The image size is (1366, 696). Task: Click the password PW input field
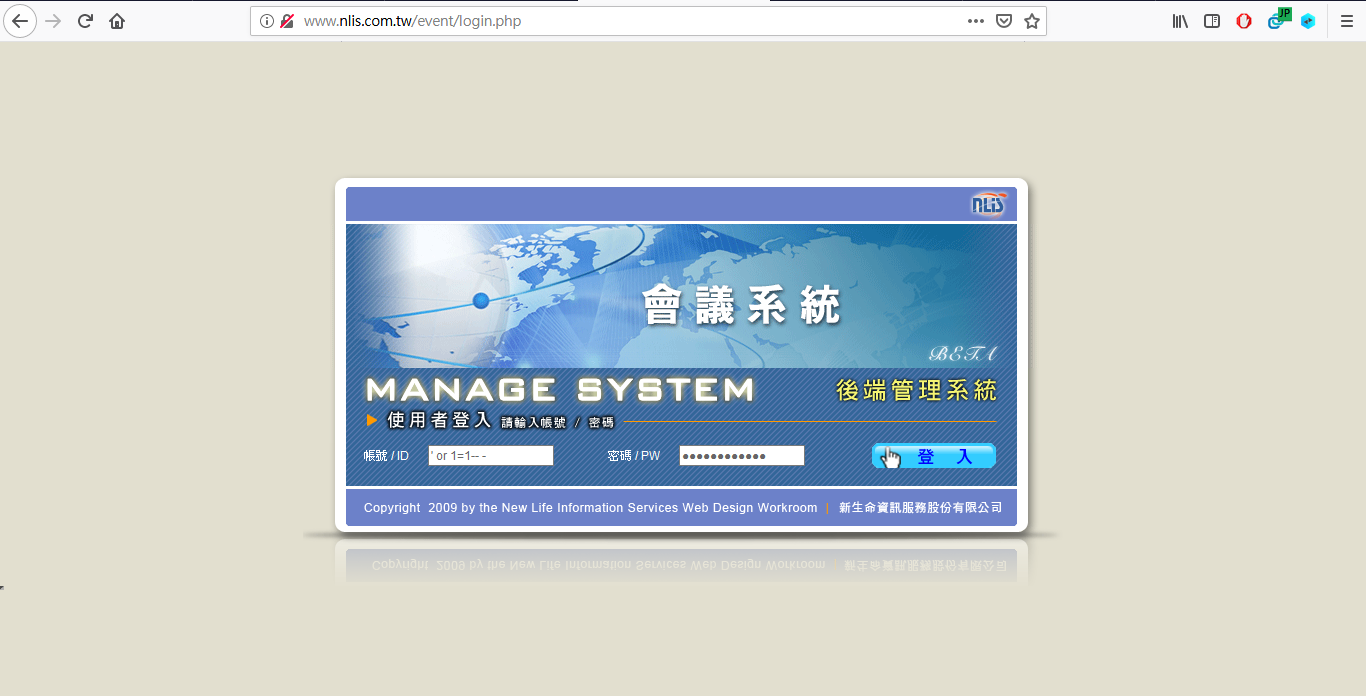point(742,456)
